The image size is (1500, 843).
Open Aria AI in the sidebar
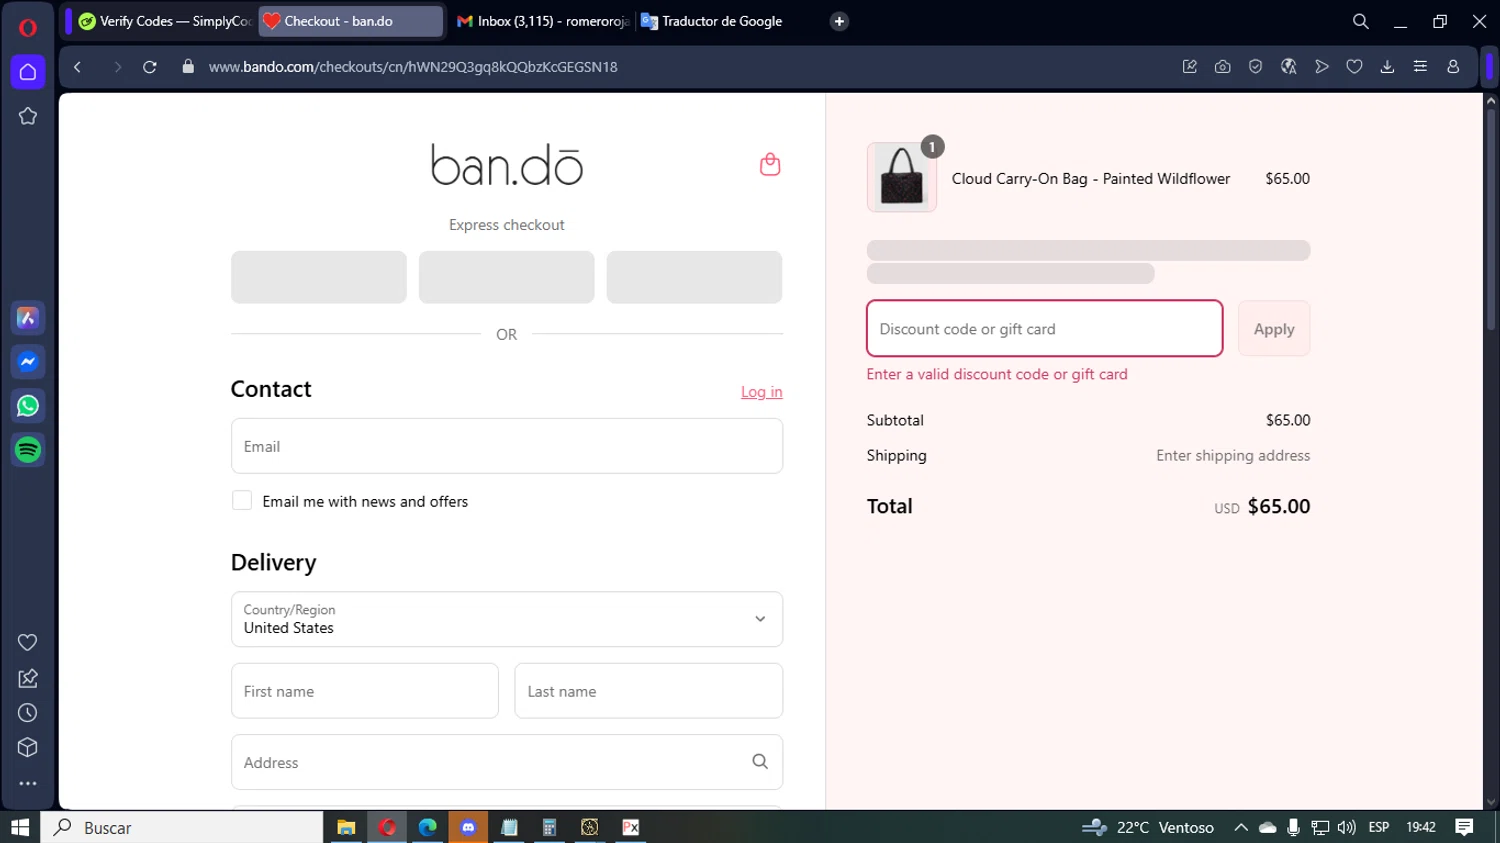(x=28, y=318)
